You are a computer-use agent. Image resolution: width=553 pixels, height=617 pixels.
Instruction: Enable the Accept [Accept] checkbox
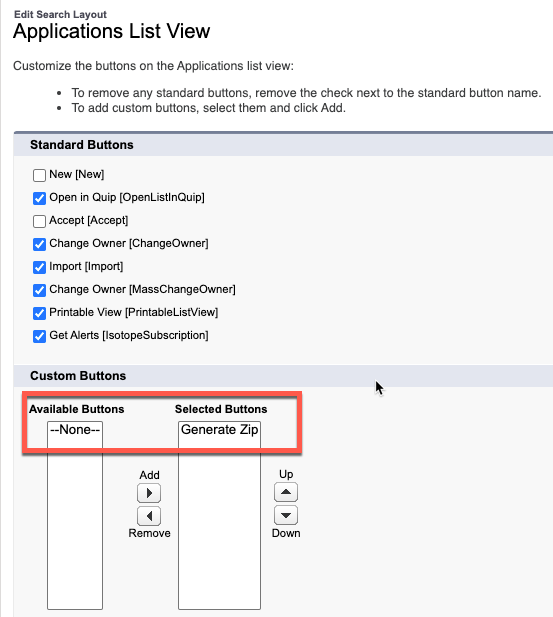pyautogui.click(x=39, y=221)
